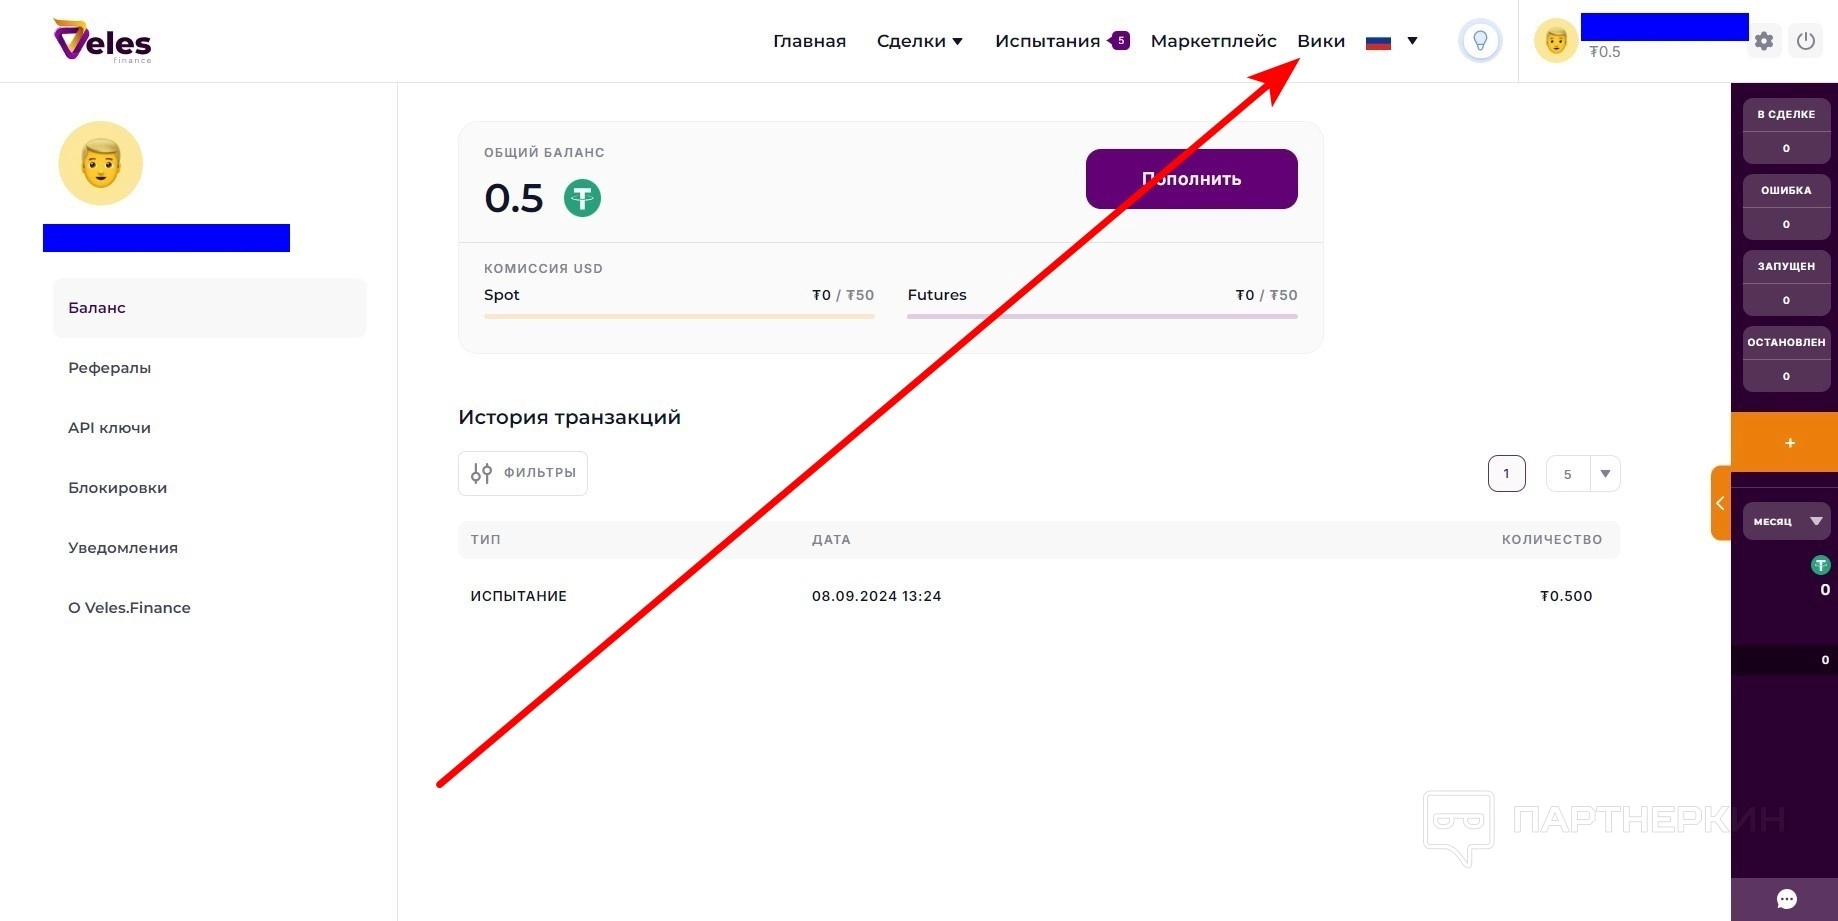Click the Испытание transaction row type
Image resolution: width=1838 pixels, height=921 pixels.
tap(518, 596)
